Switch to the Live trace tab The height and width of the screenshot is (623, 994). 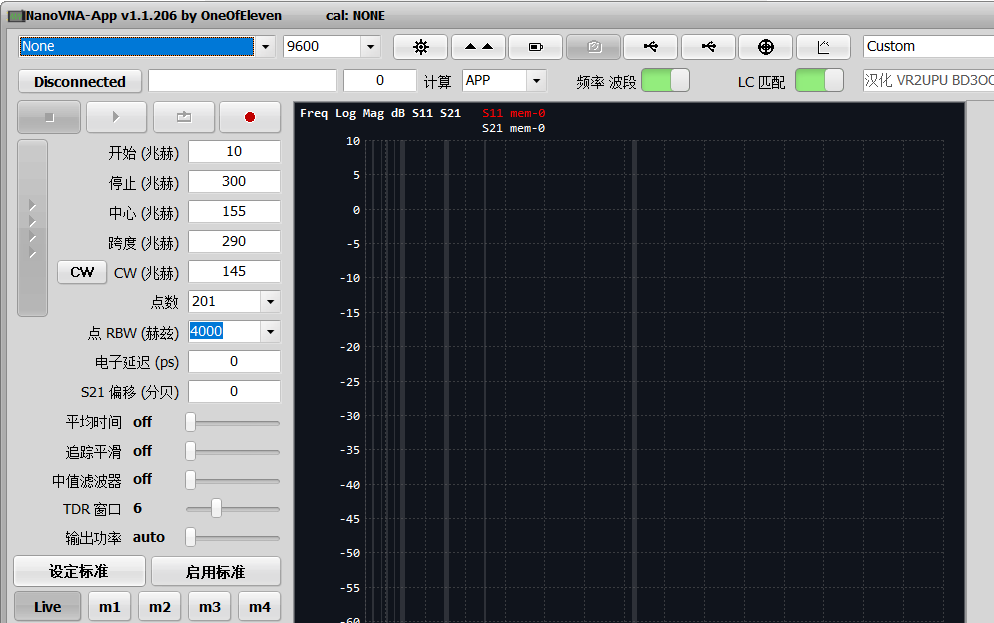pos(47,607)
